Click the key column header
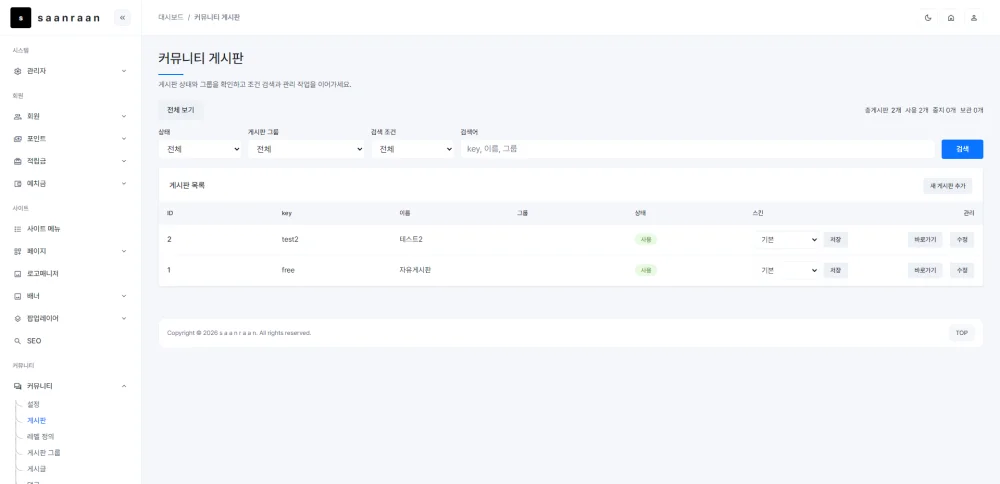Screen dimensions: 1000x484 [x=286, y=213]
